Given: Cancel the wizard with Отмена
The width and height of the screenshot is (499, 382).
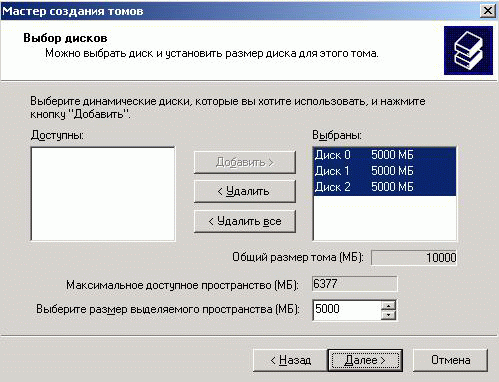Looking at the screenshot, I should point(450,360).
